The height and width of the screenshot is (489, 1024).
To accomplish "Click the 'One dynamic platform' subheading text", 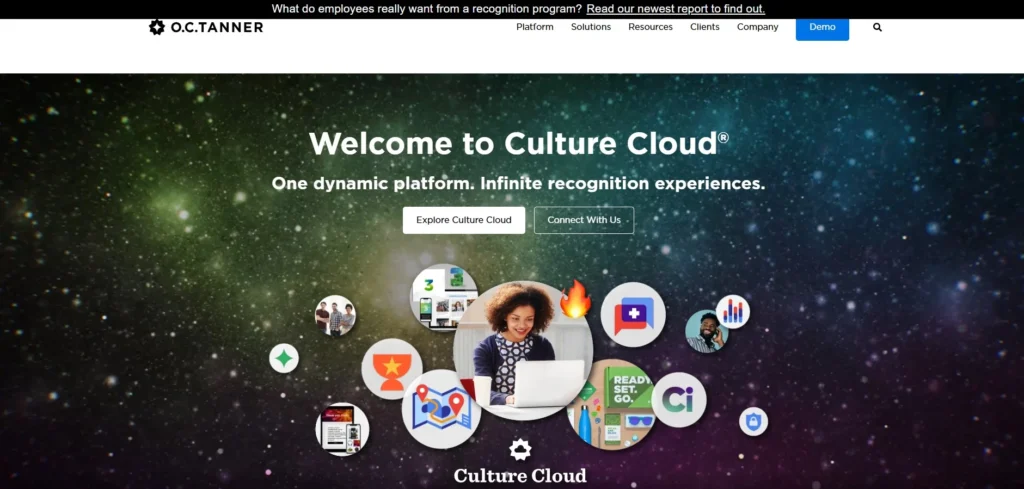I will (x=519, y=183).
